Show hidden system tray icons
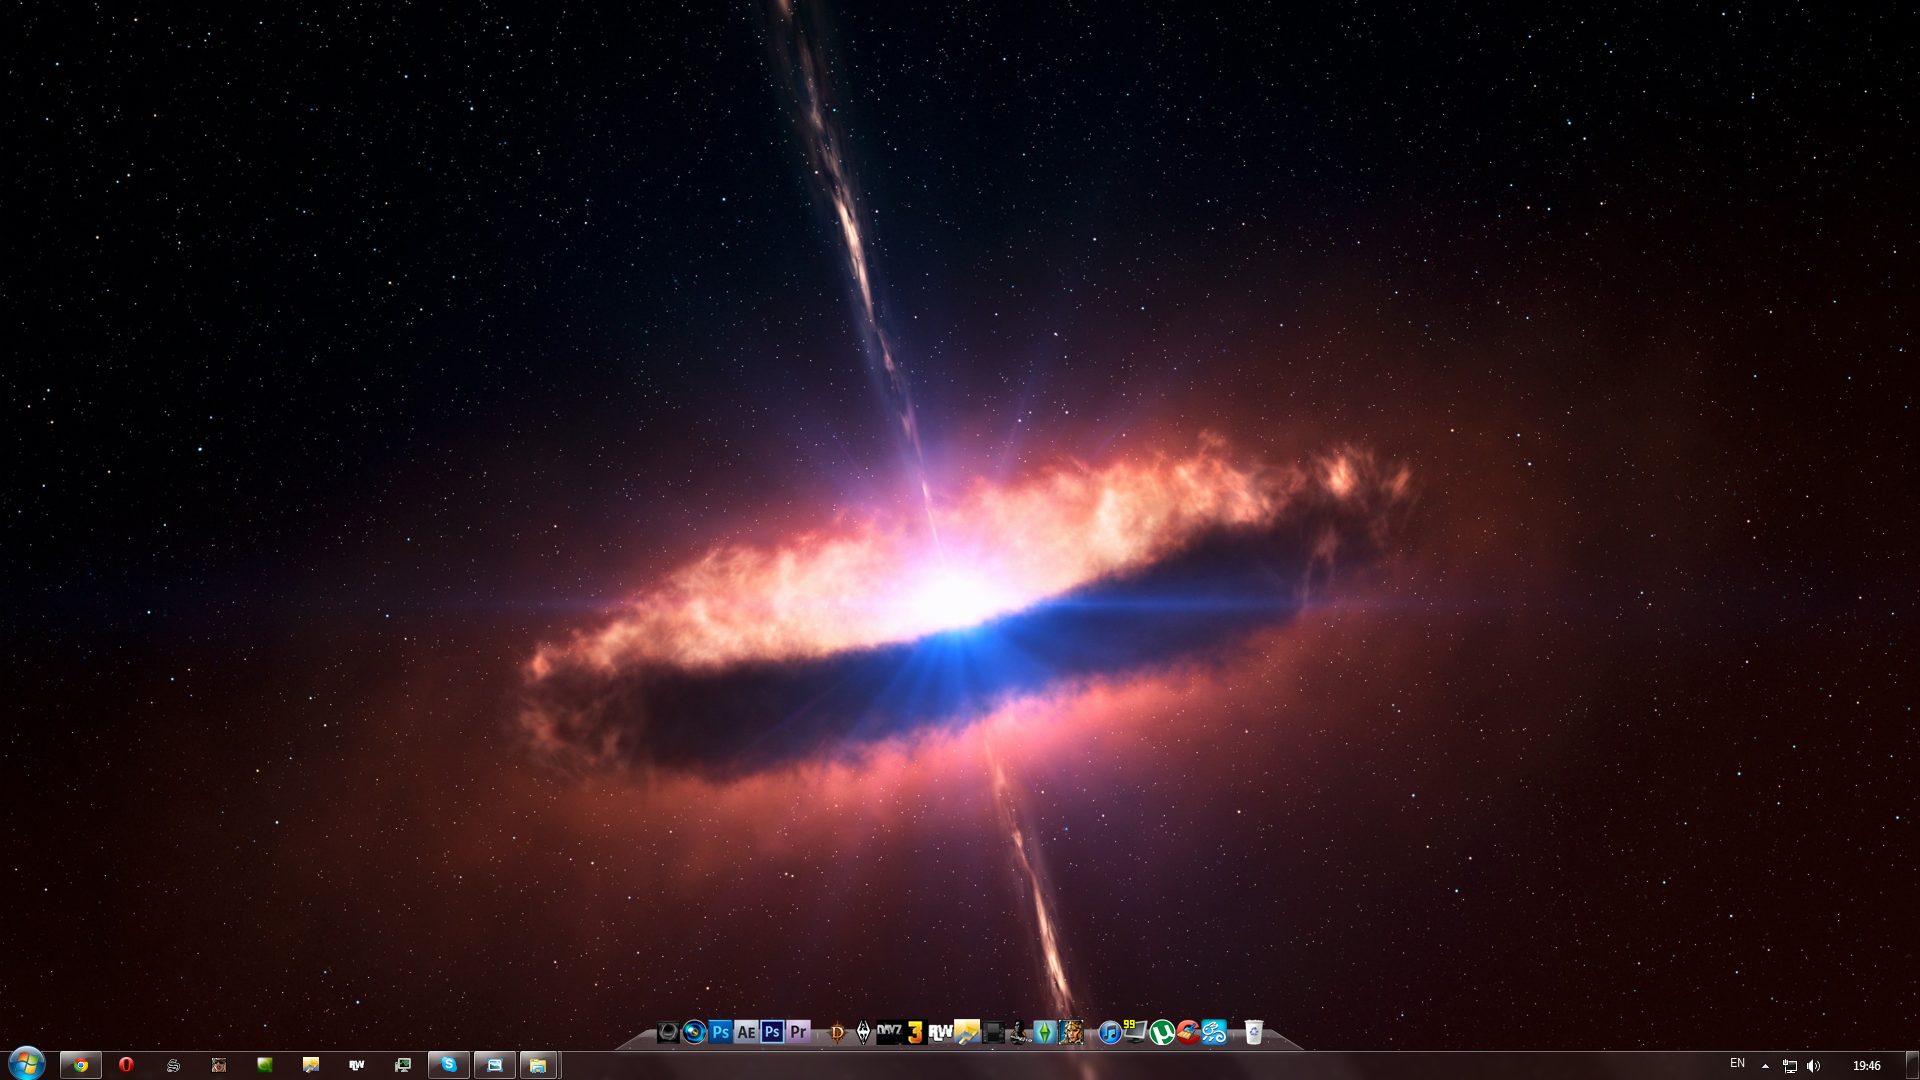Viewport: 1920px width, 1080px height. tap(1765, 1066)
